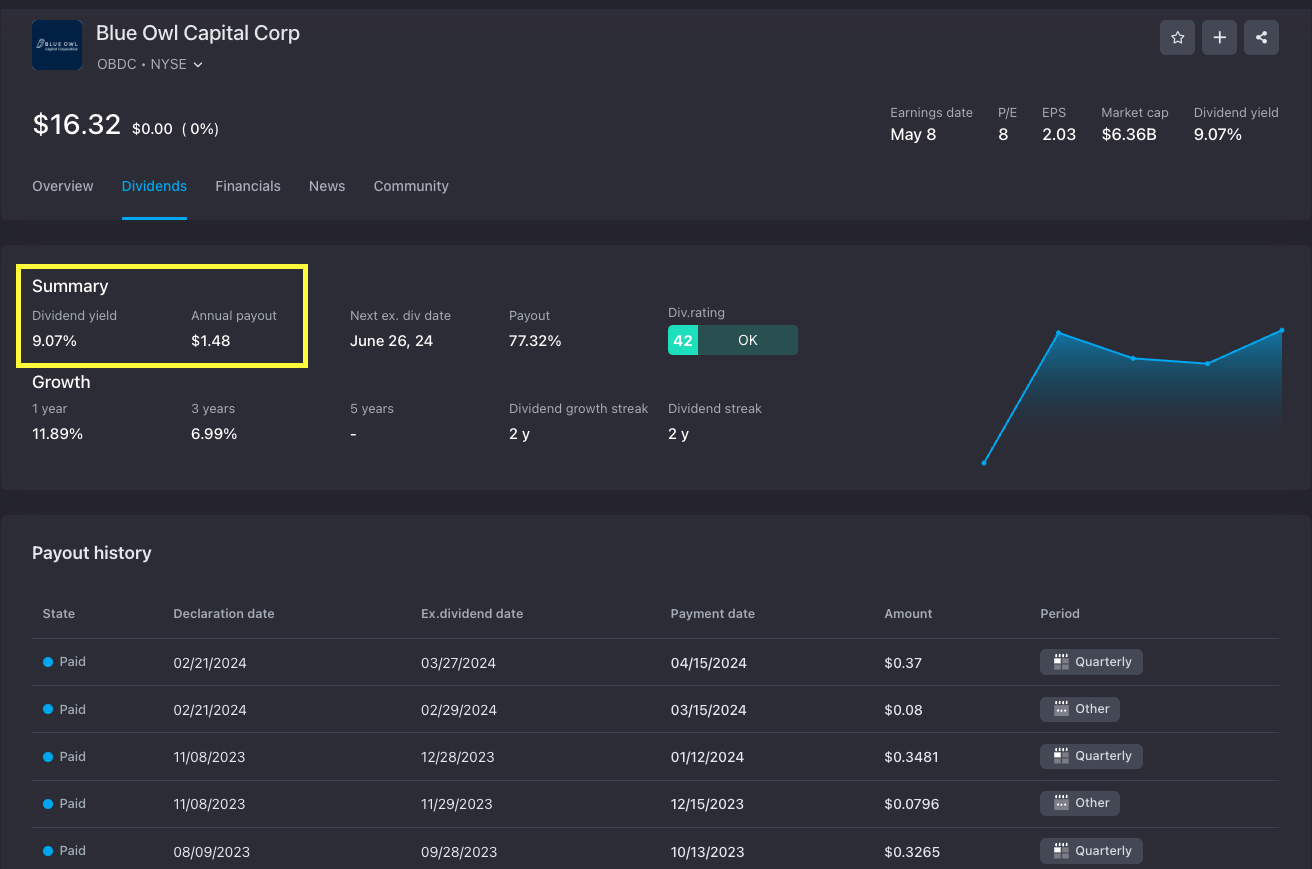Image resolution: width=1312 pixels, height=869 pixels.
Task: Click the Annual payout $1.48 value
Action: tap(211, 341)
